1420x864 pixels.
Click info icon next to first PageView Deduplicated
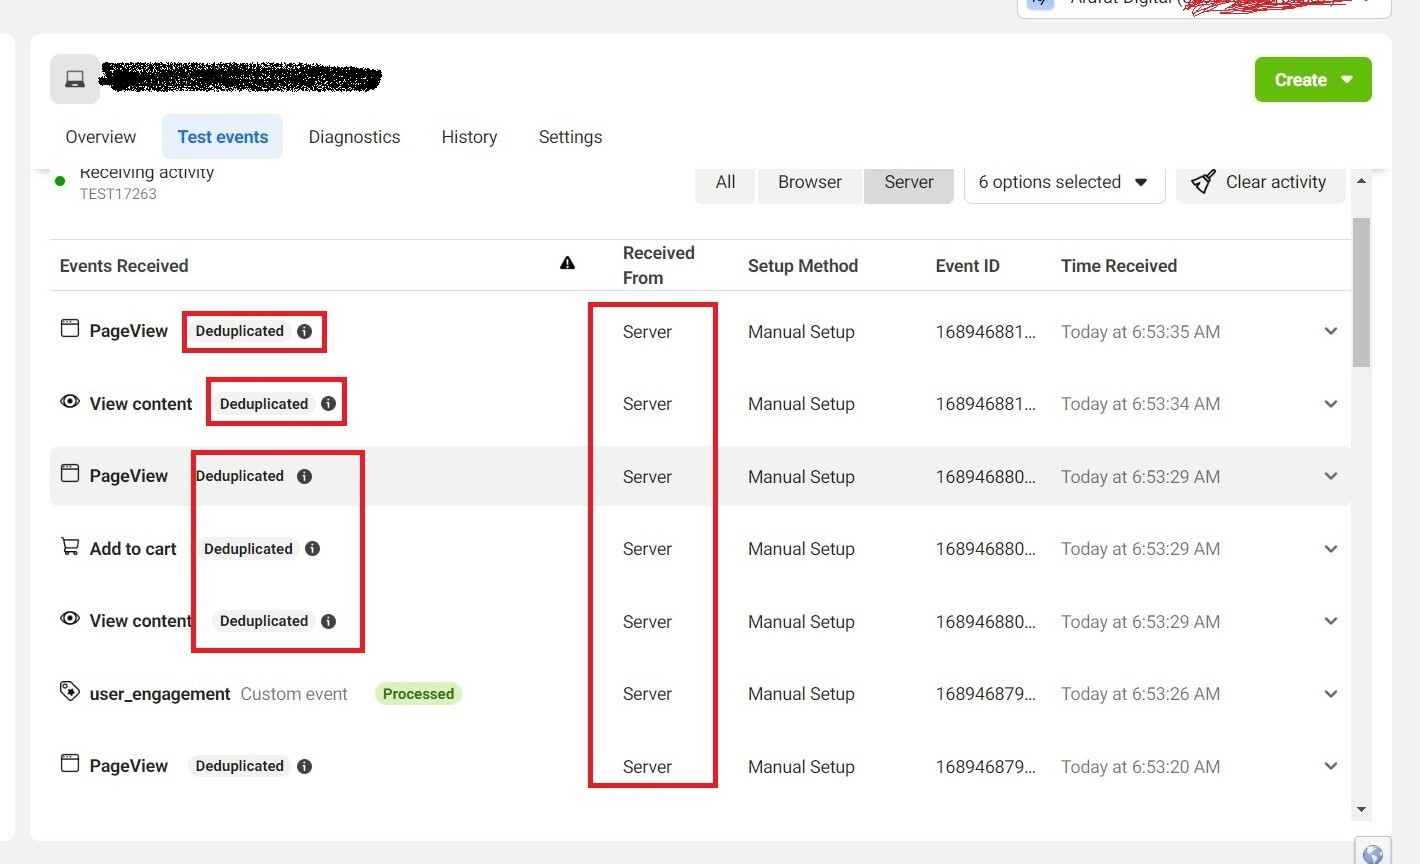coord(305,331)
